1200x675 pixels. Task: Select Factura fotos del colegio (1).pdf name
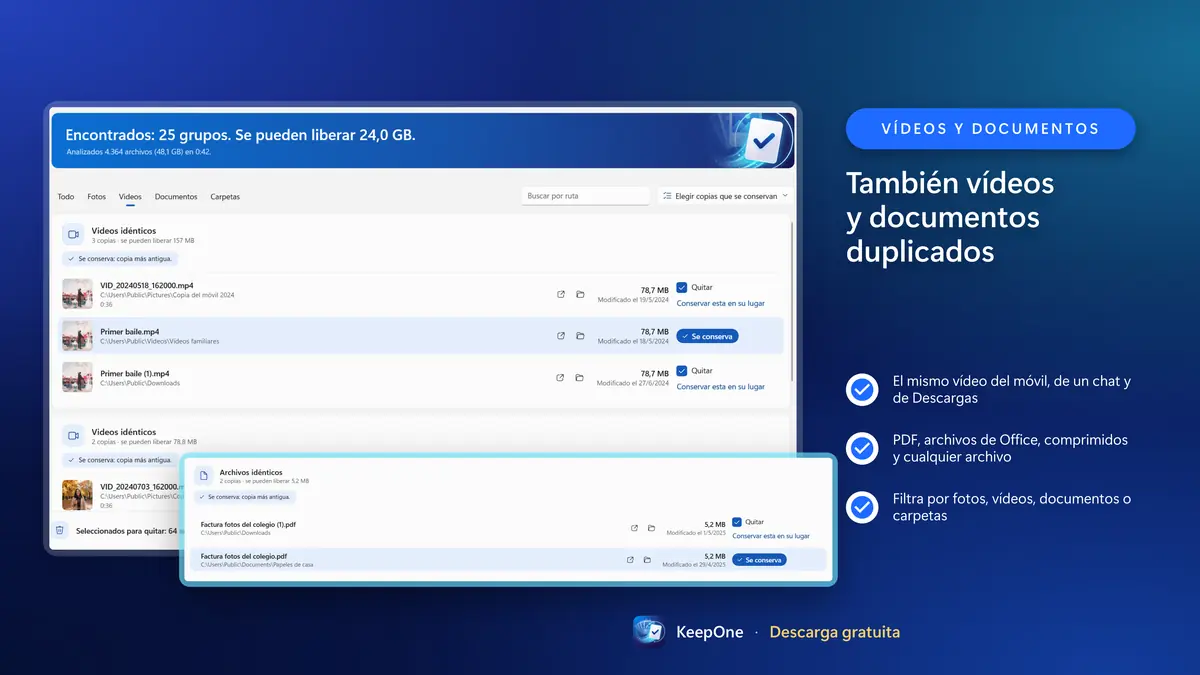coord(248,524)
